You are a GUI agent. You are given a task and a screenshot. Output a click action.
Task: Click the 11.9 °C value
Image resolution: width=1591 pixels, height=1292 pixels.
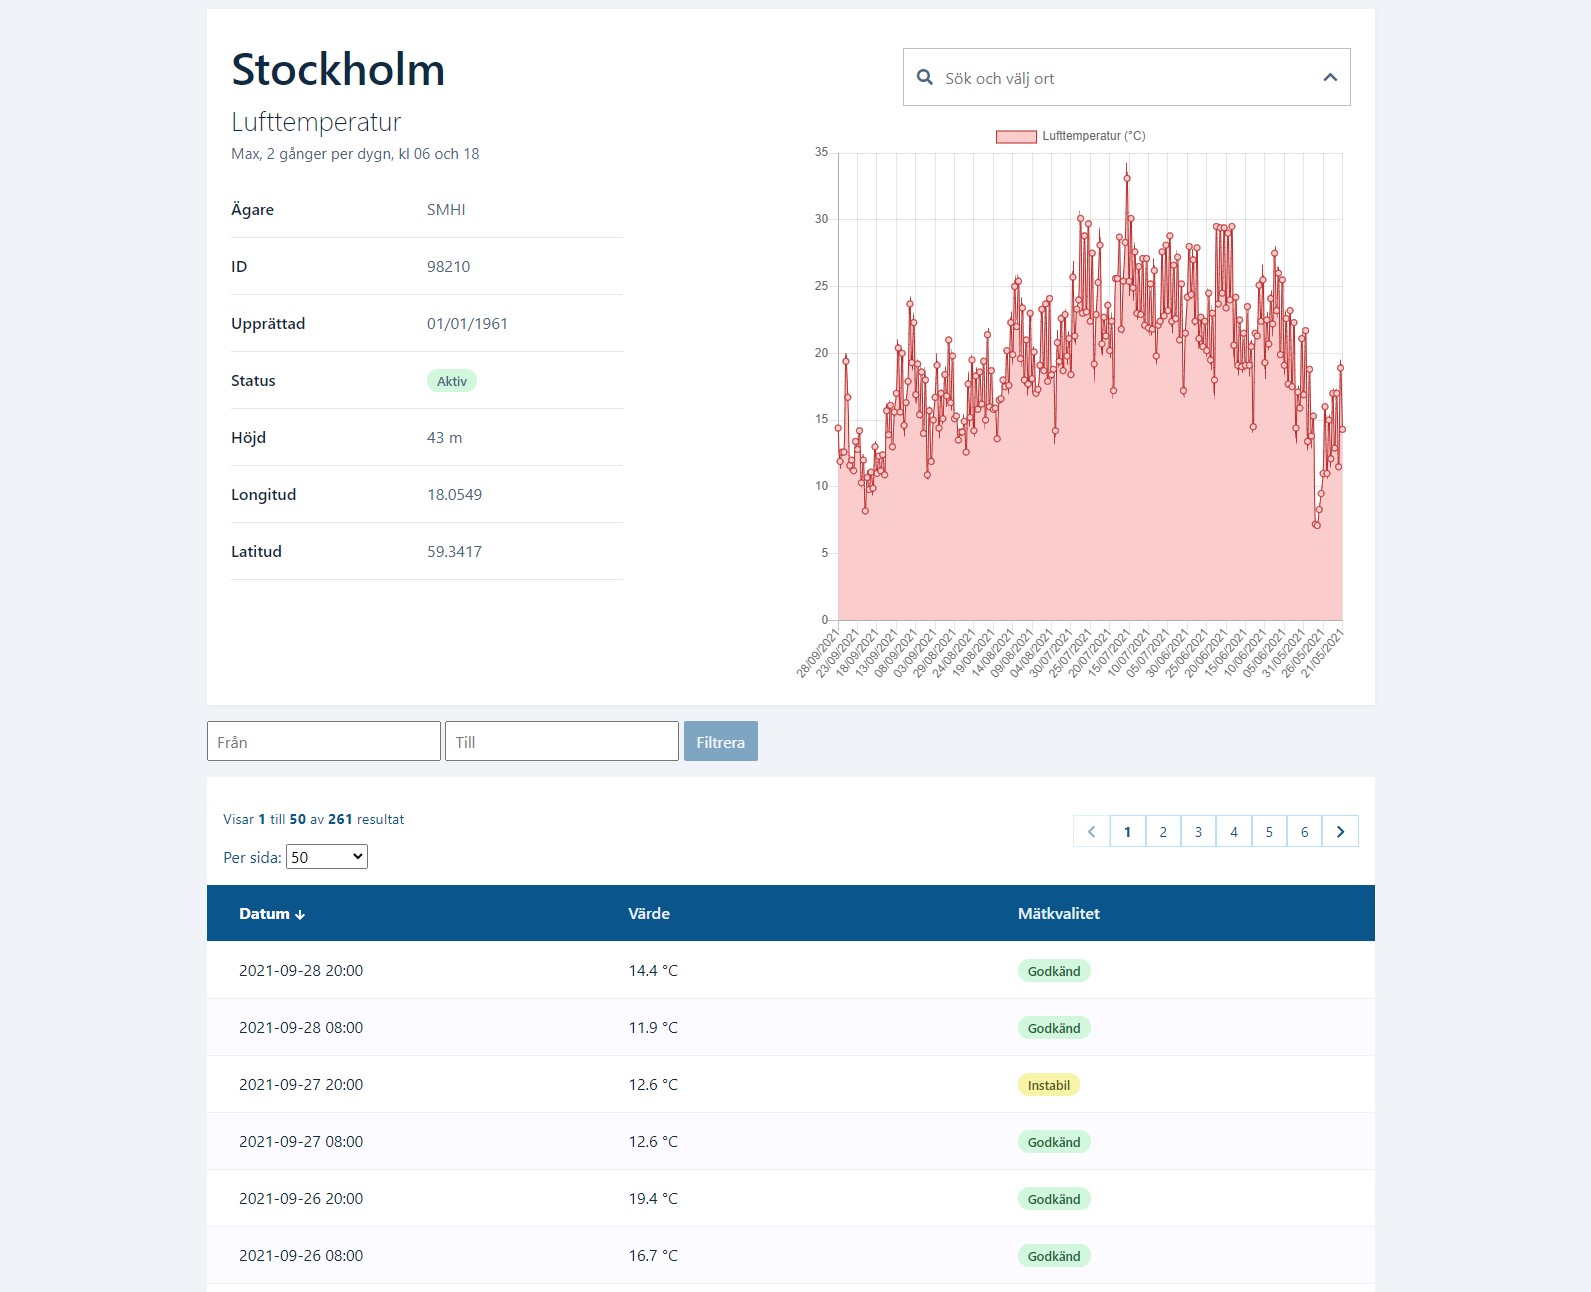click(653, 1027)
